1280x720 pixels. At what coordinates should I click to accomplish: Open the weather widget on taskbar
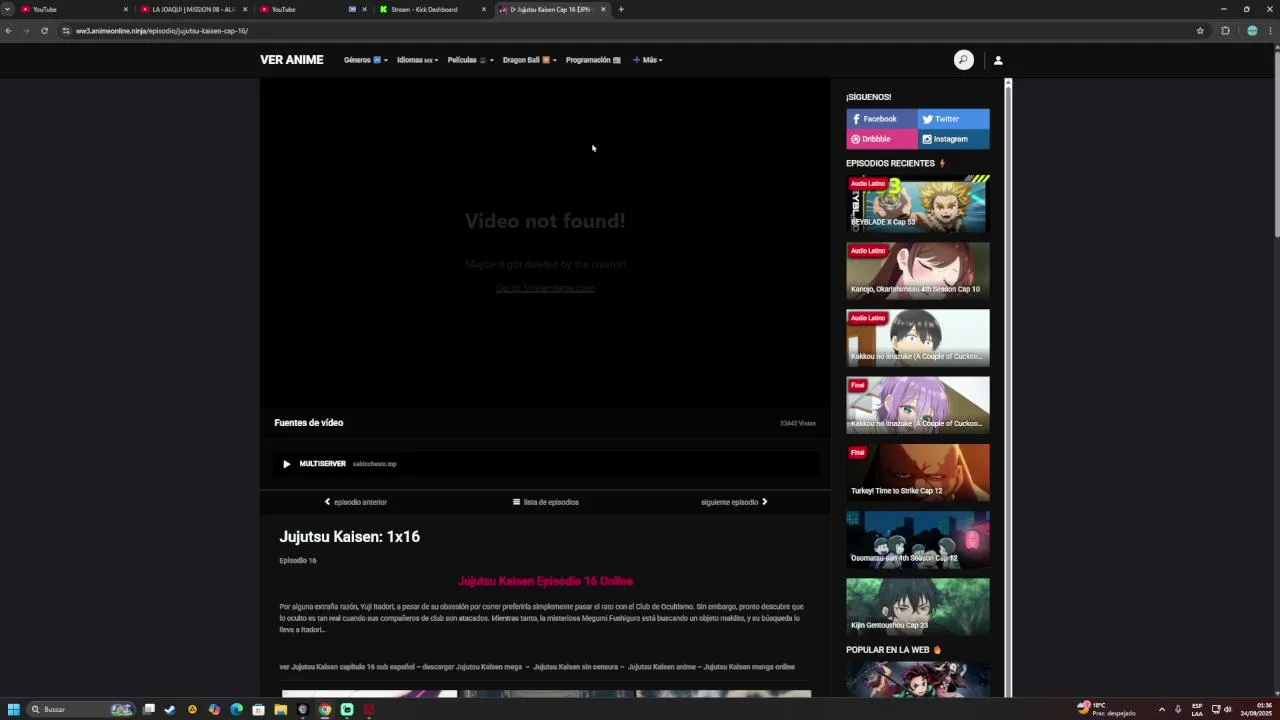pos(1106,709)
